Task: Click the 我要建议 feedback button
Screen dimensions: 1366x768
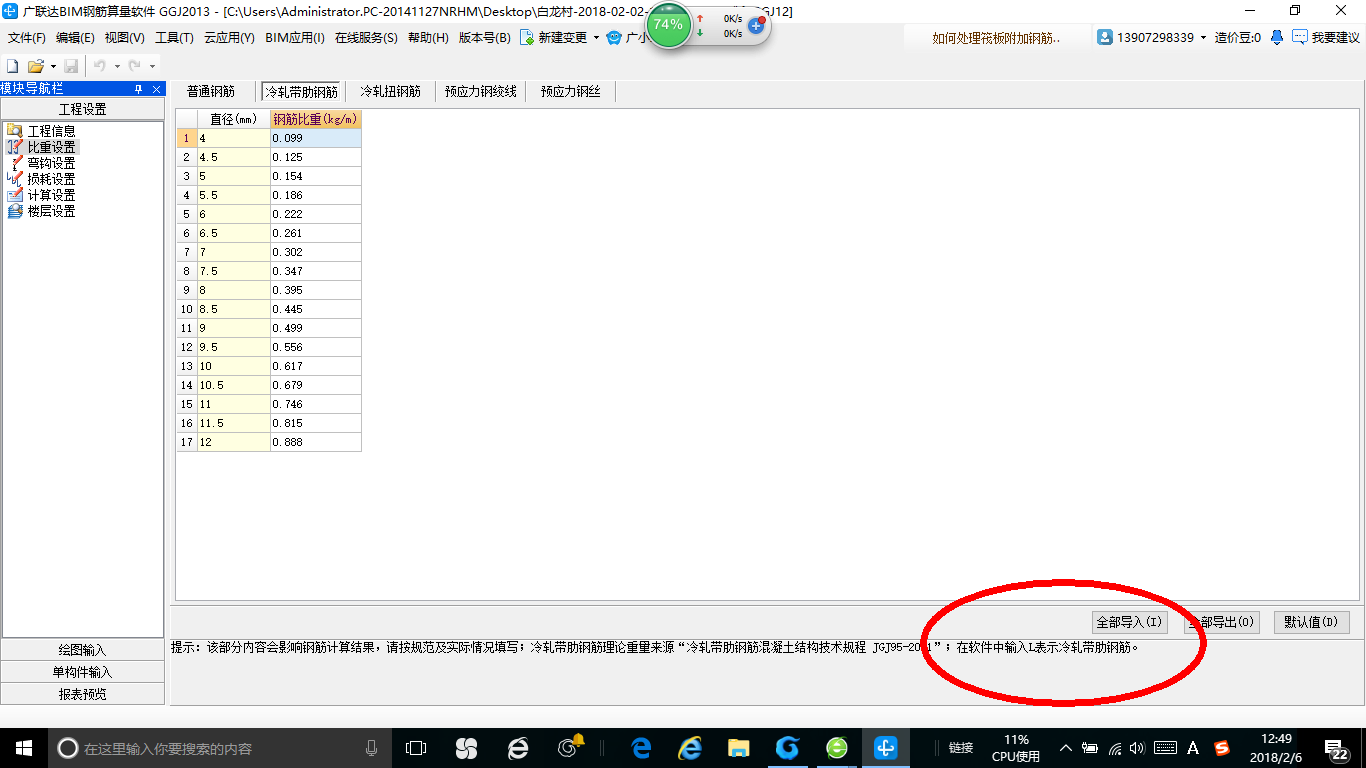Action: (1326, 37)
